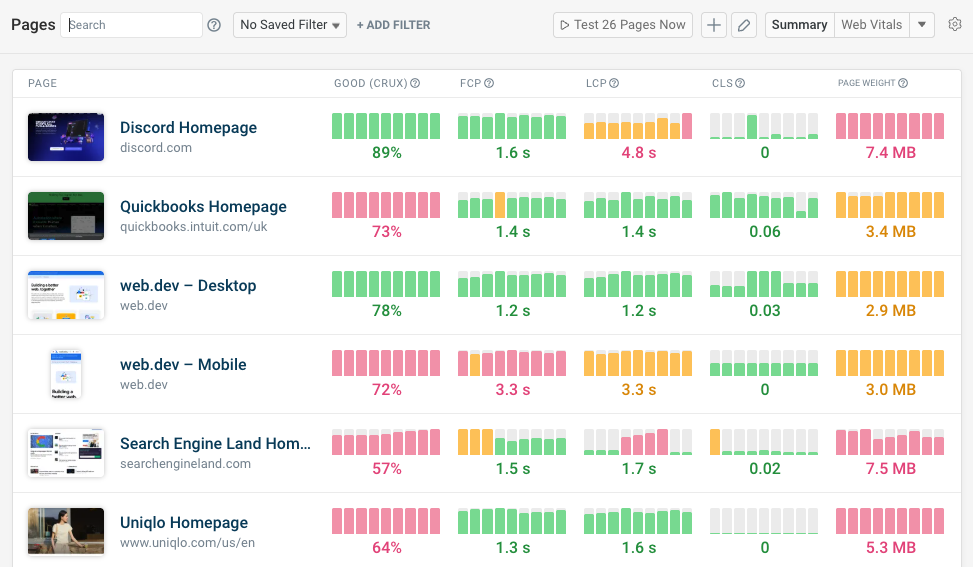Image resolution: width=973 pixels, height=567 pixels.
Task: Switch to the Web Vitals tab
Action: (871, 25)
